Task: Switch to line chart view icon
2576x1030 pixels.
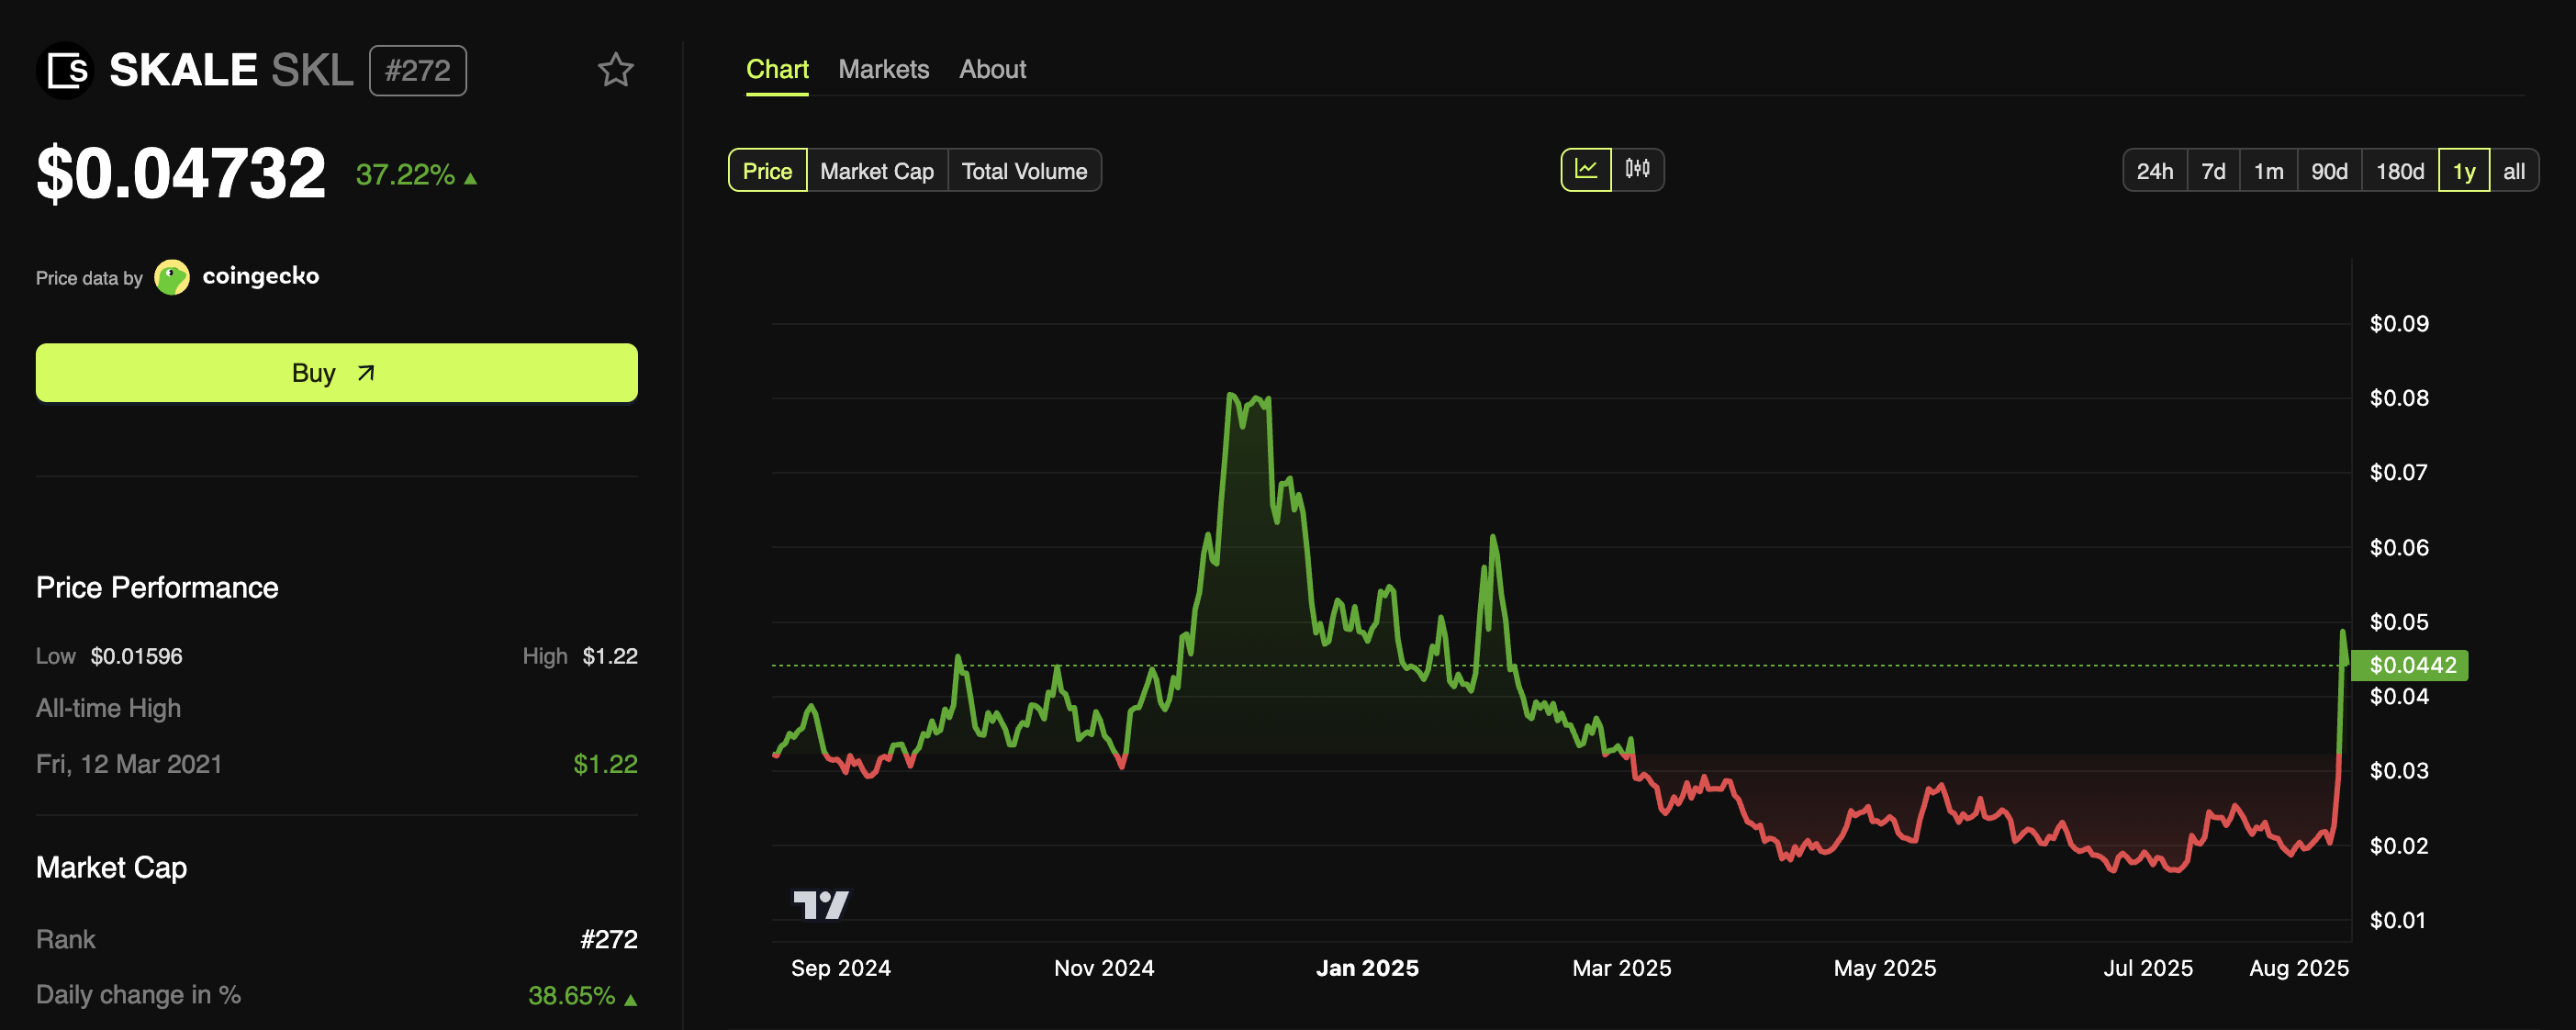Action: click(x=1586, y=169)
